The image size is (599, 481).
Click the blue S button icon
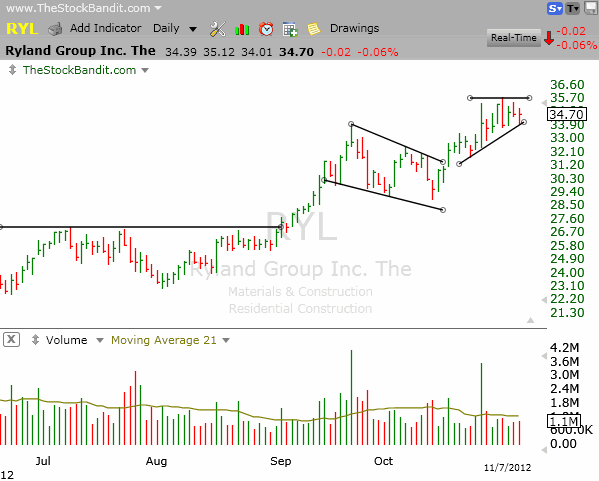[x=555, y=8]
